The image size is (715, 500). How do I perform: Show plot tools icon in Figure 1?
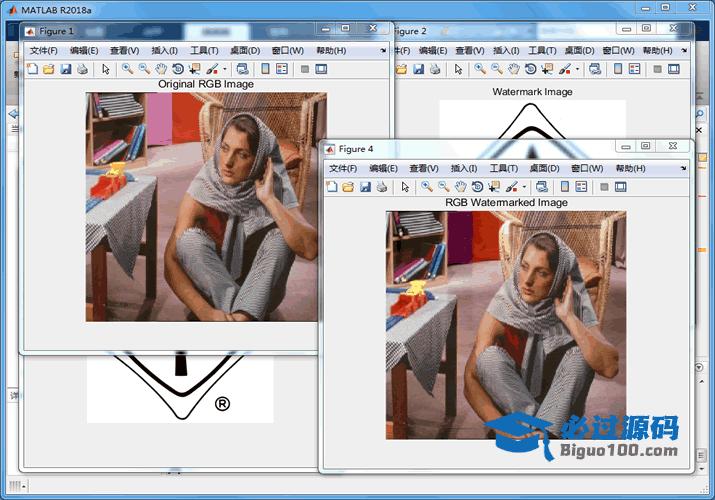pyautogui.click(x=321, y=69)
